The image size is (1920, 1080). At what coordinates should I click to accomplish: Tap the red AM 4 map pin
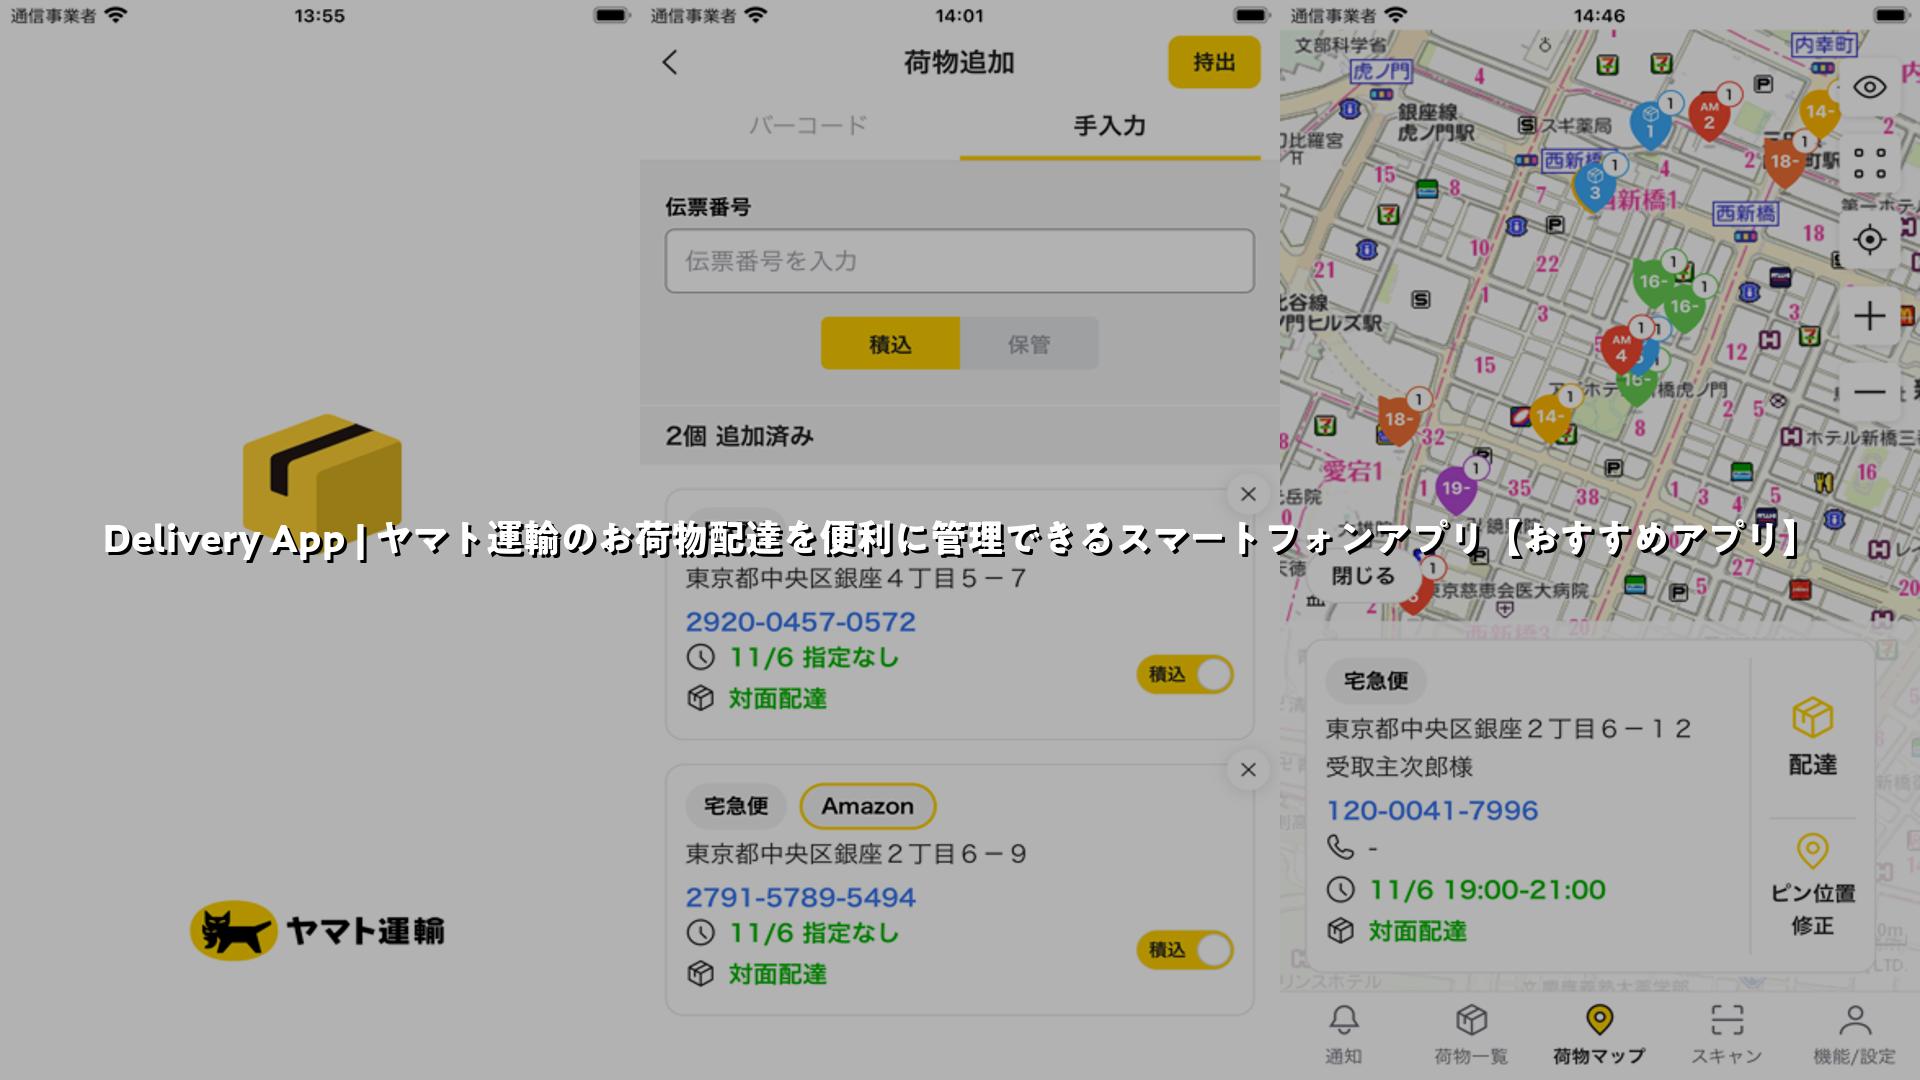1621,350
